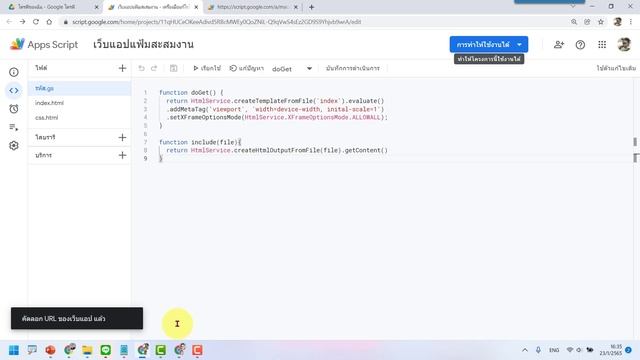The width and height of the screenshot is (640, 360).
Task: Open the Help question mark icon
Action: tap(580, 44)
